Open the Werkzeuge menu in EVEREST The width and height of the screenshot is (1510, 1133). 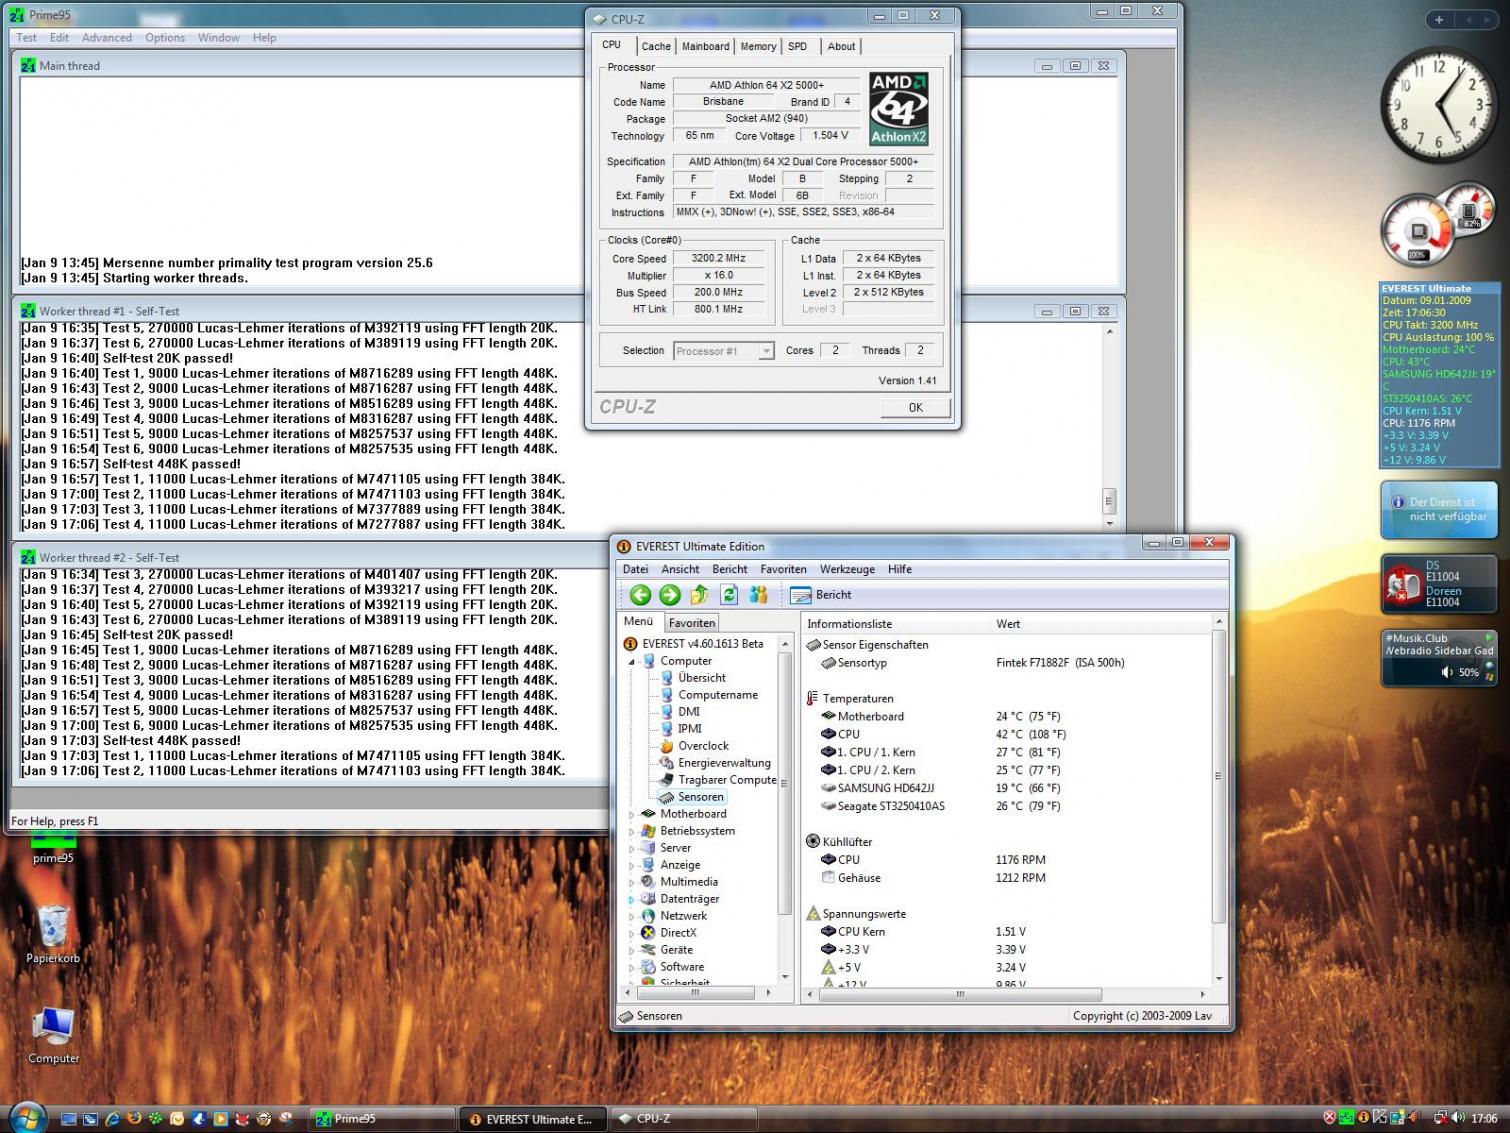click(x=846, y=569)
